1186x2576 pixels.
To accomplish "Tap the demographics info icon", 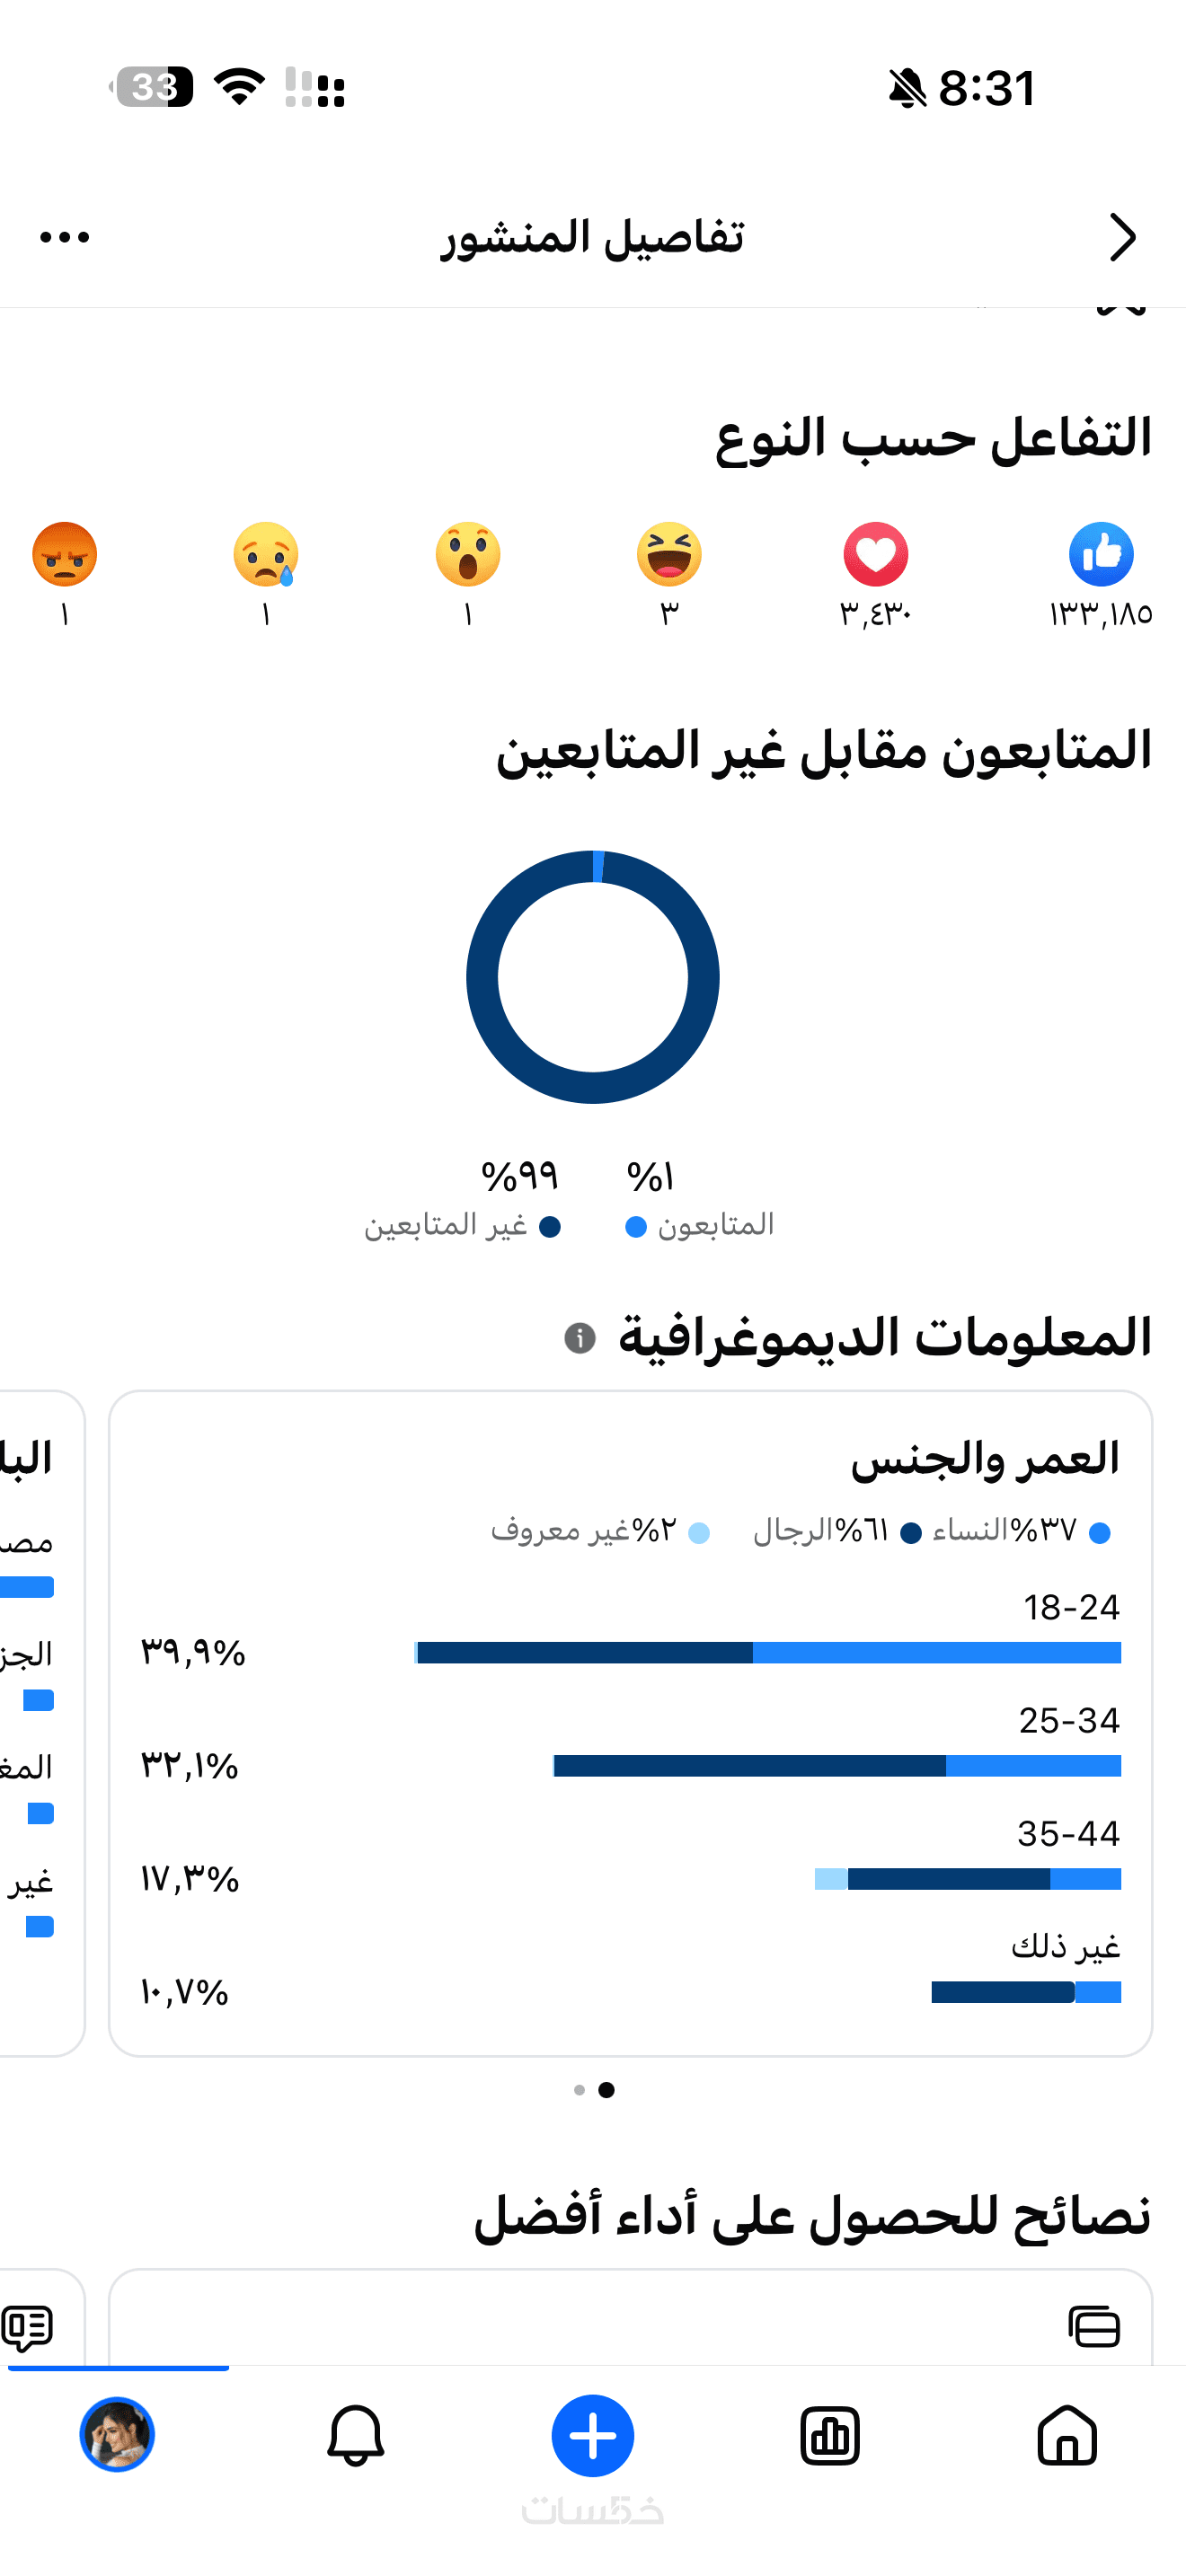I will (580, 1337).
